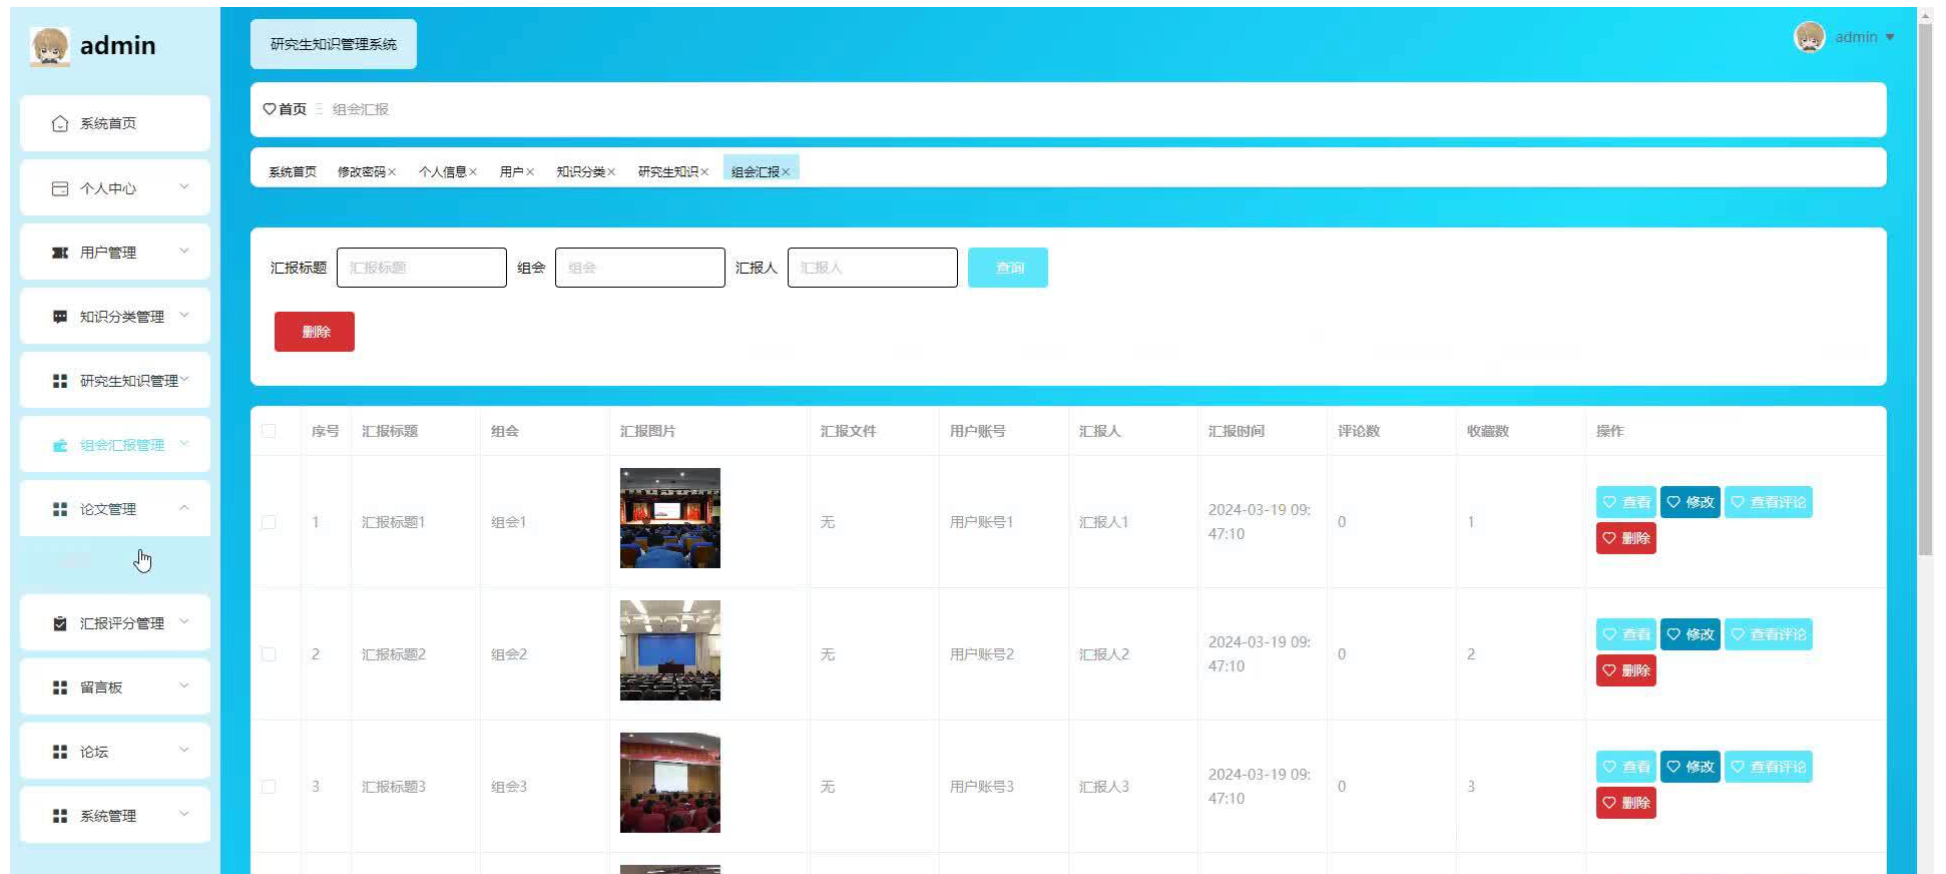Viewport: 1946px width, 874px height.
Task: Open report thumbnail image of 汇报标题2
Action: (x=670, y=650)
